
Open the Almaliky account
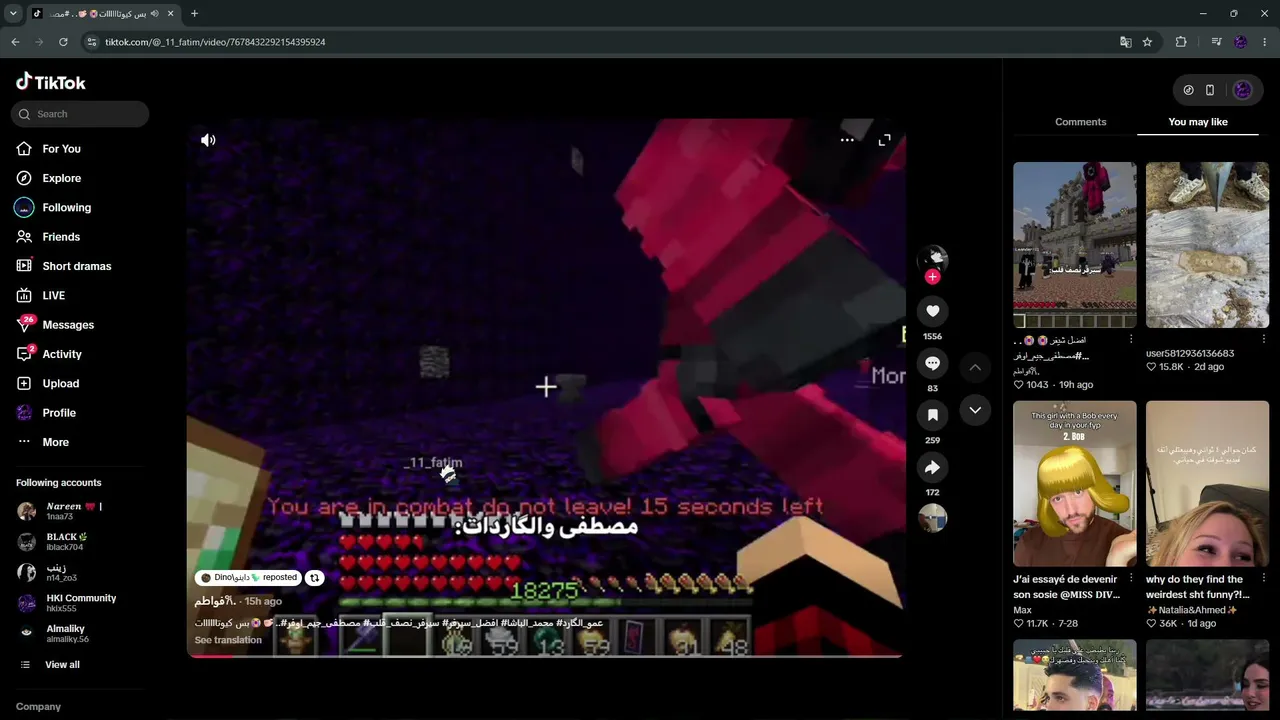pyautogui.click(x=67, y=634)
